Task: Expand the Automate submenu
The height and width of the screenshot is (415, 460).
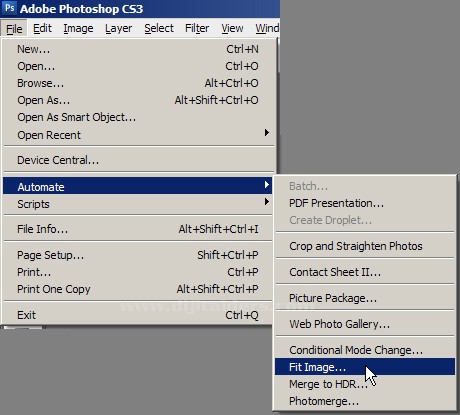Action: tap(138, 186)
